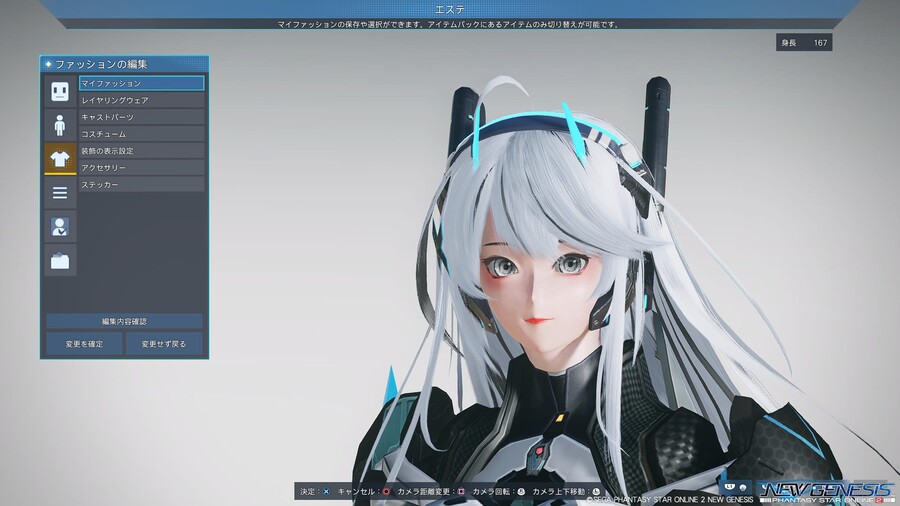Click the ファッションの編集 panel header
Viewport: 900px width, 506px height.
pyautogui.click(x=124, y=64)
